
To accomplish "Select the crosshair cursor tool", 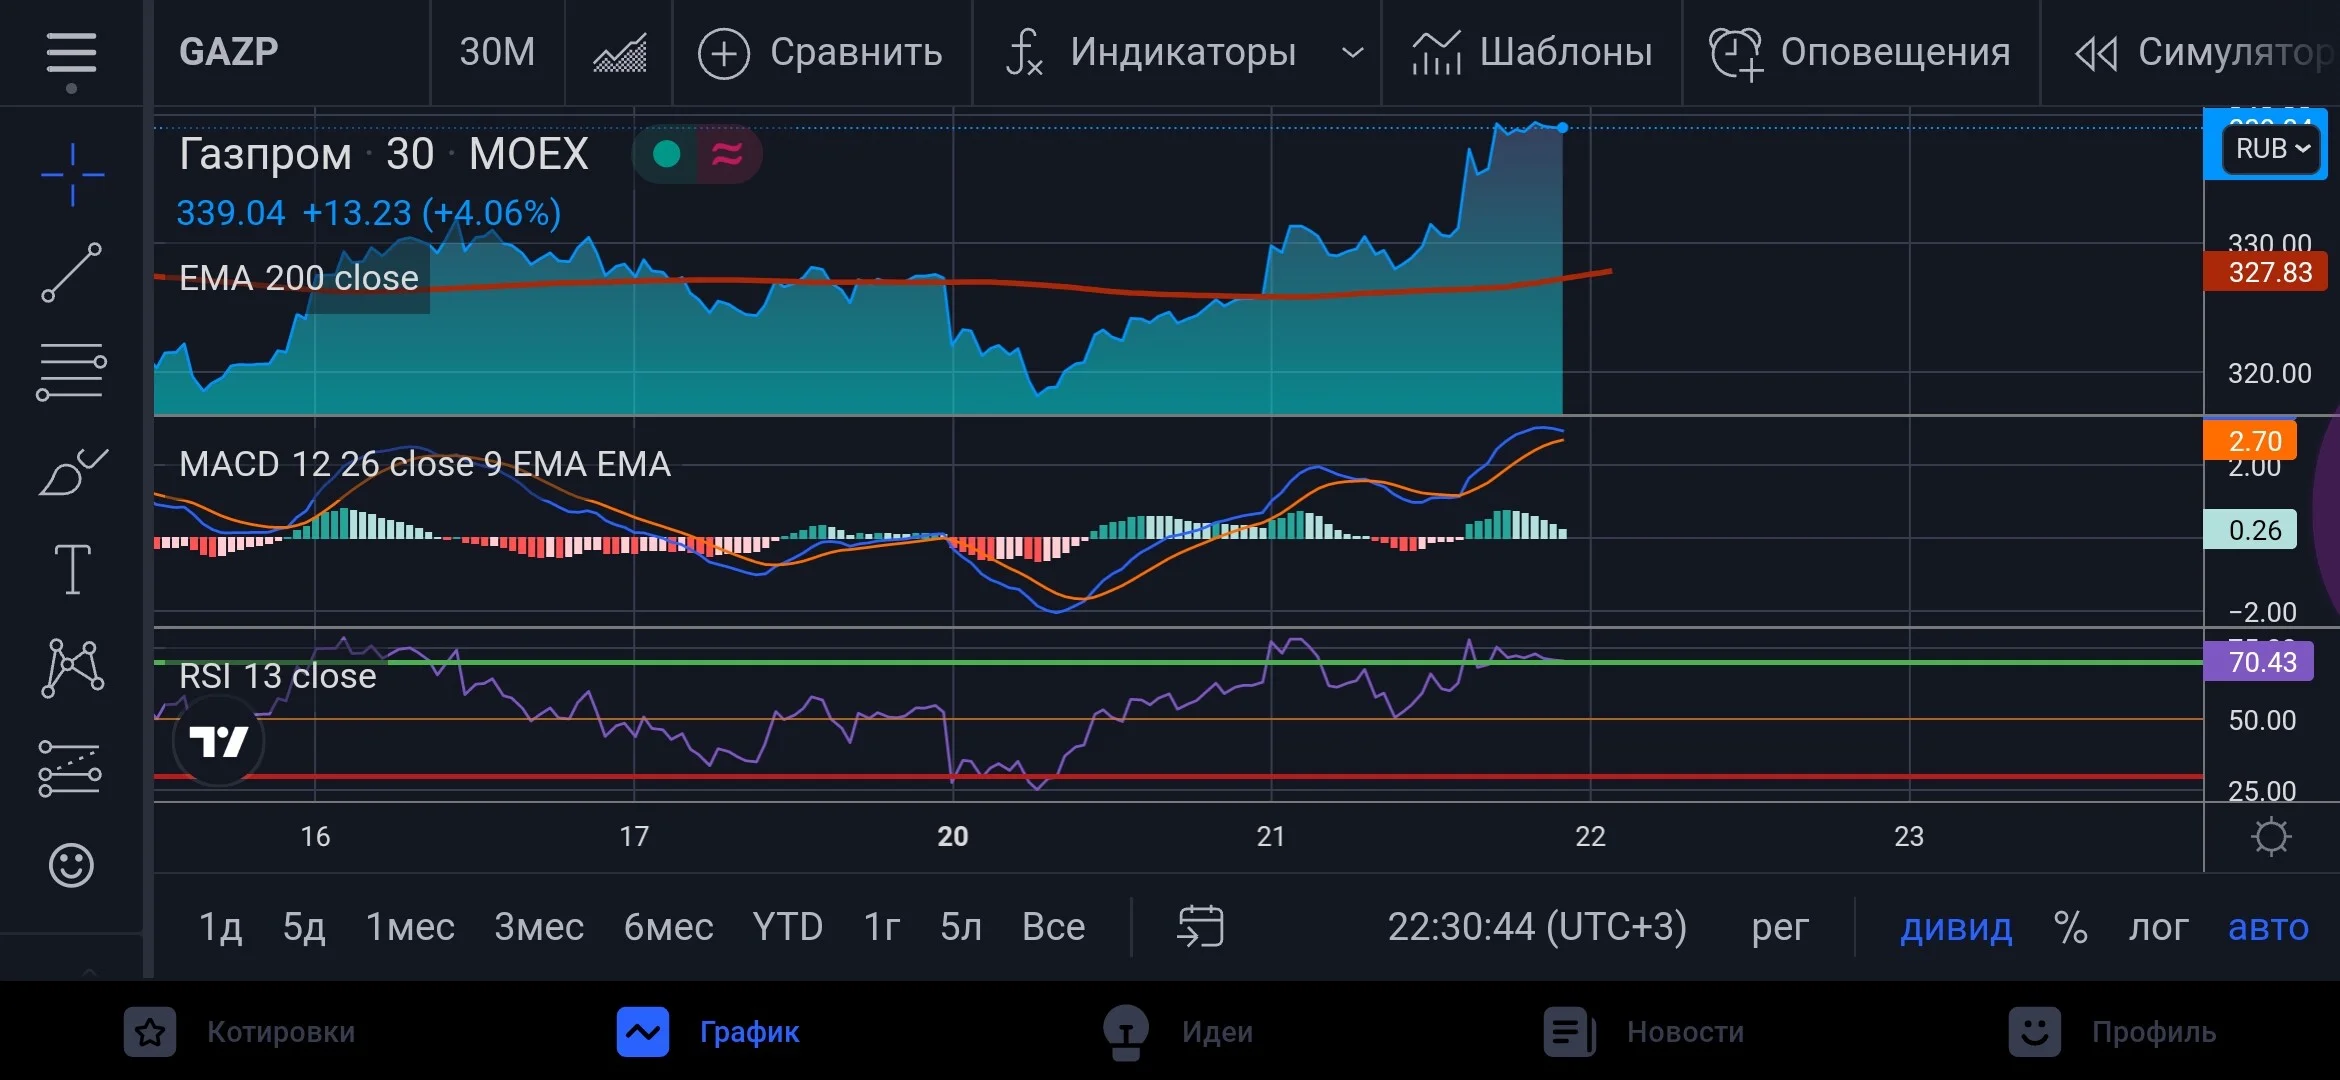I will (x=72, y=175).
